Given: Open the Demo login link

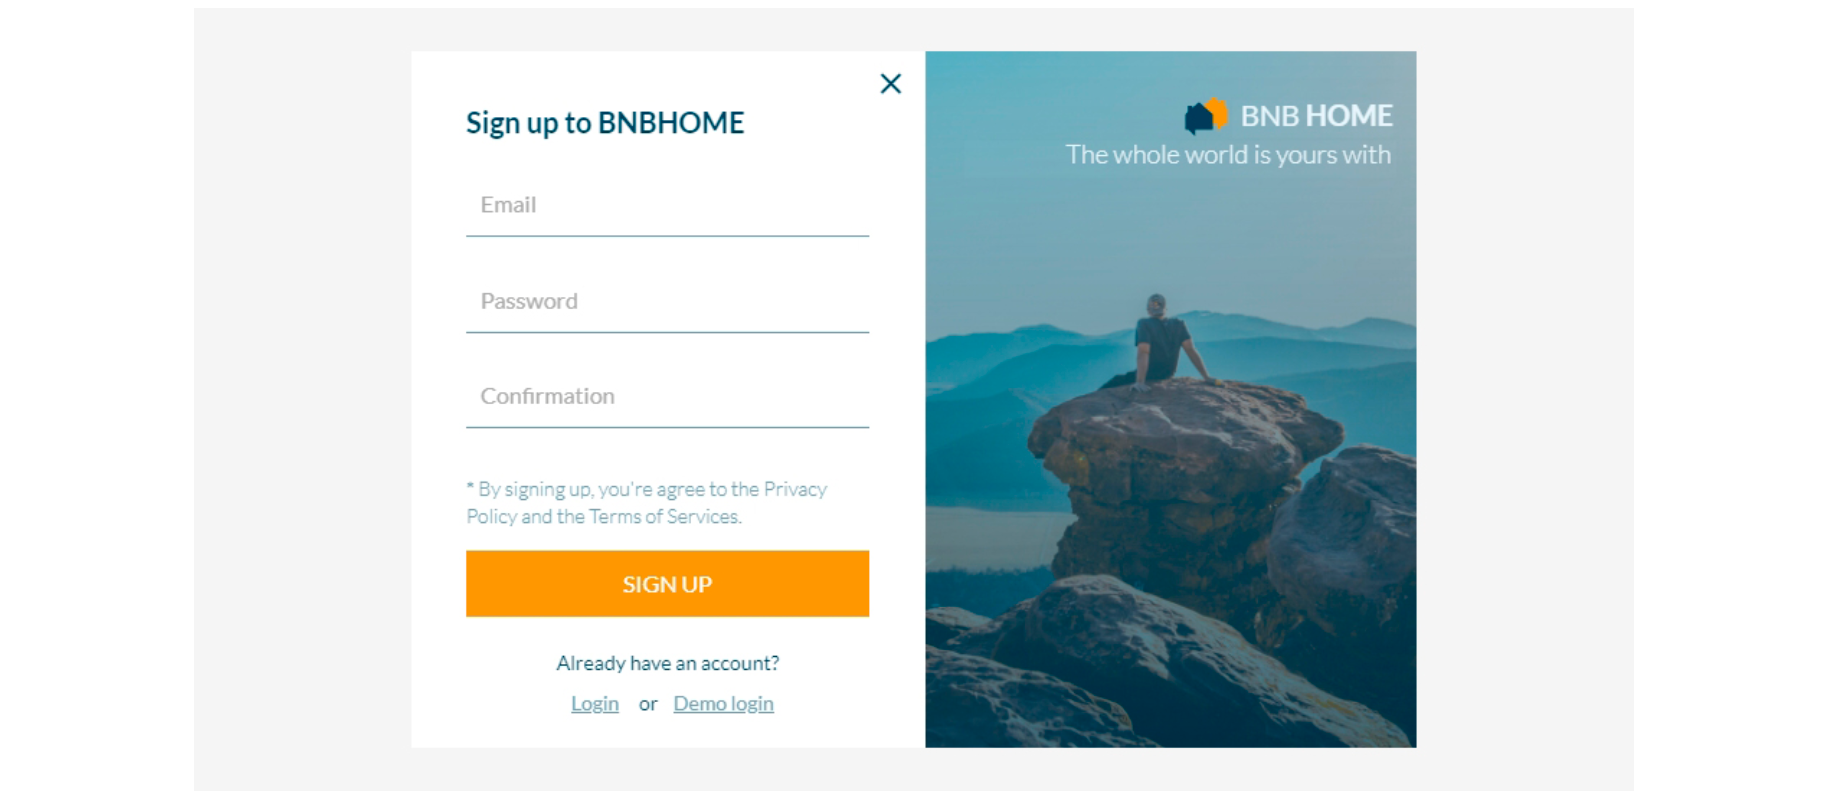Looking at the screenshot, I should 723,704.
